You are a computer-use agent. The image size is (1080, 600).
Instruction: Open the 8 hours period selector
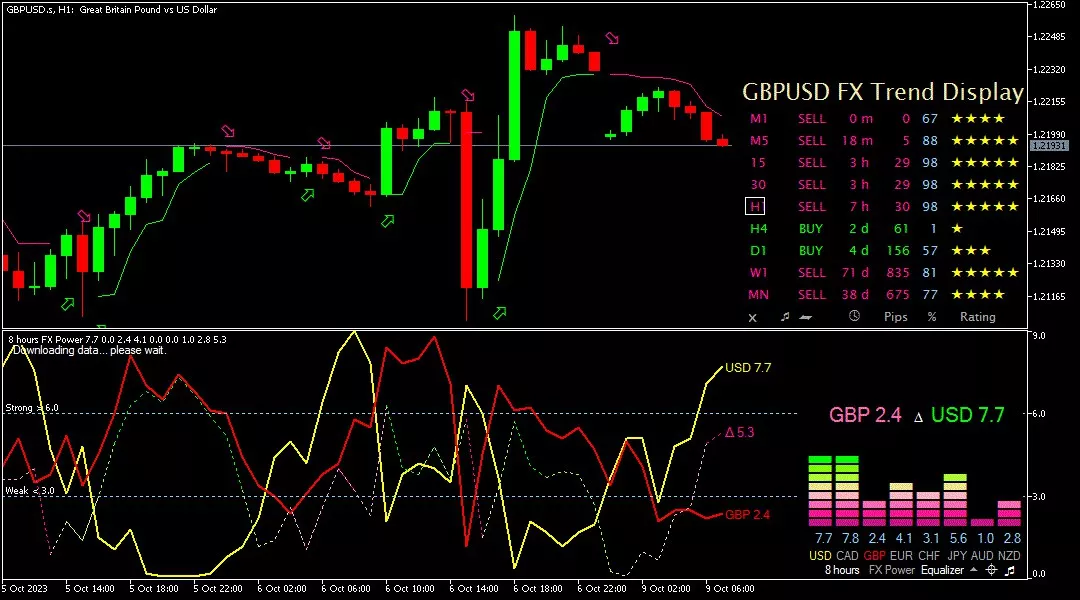point(841,570)
